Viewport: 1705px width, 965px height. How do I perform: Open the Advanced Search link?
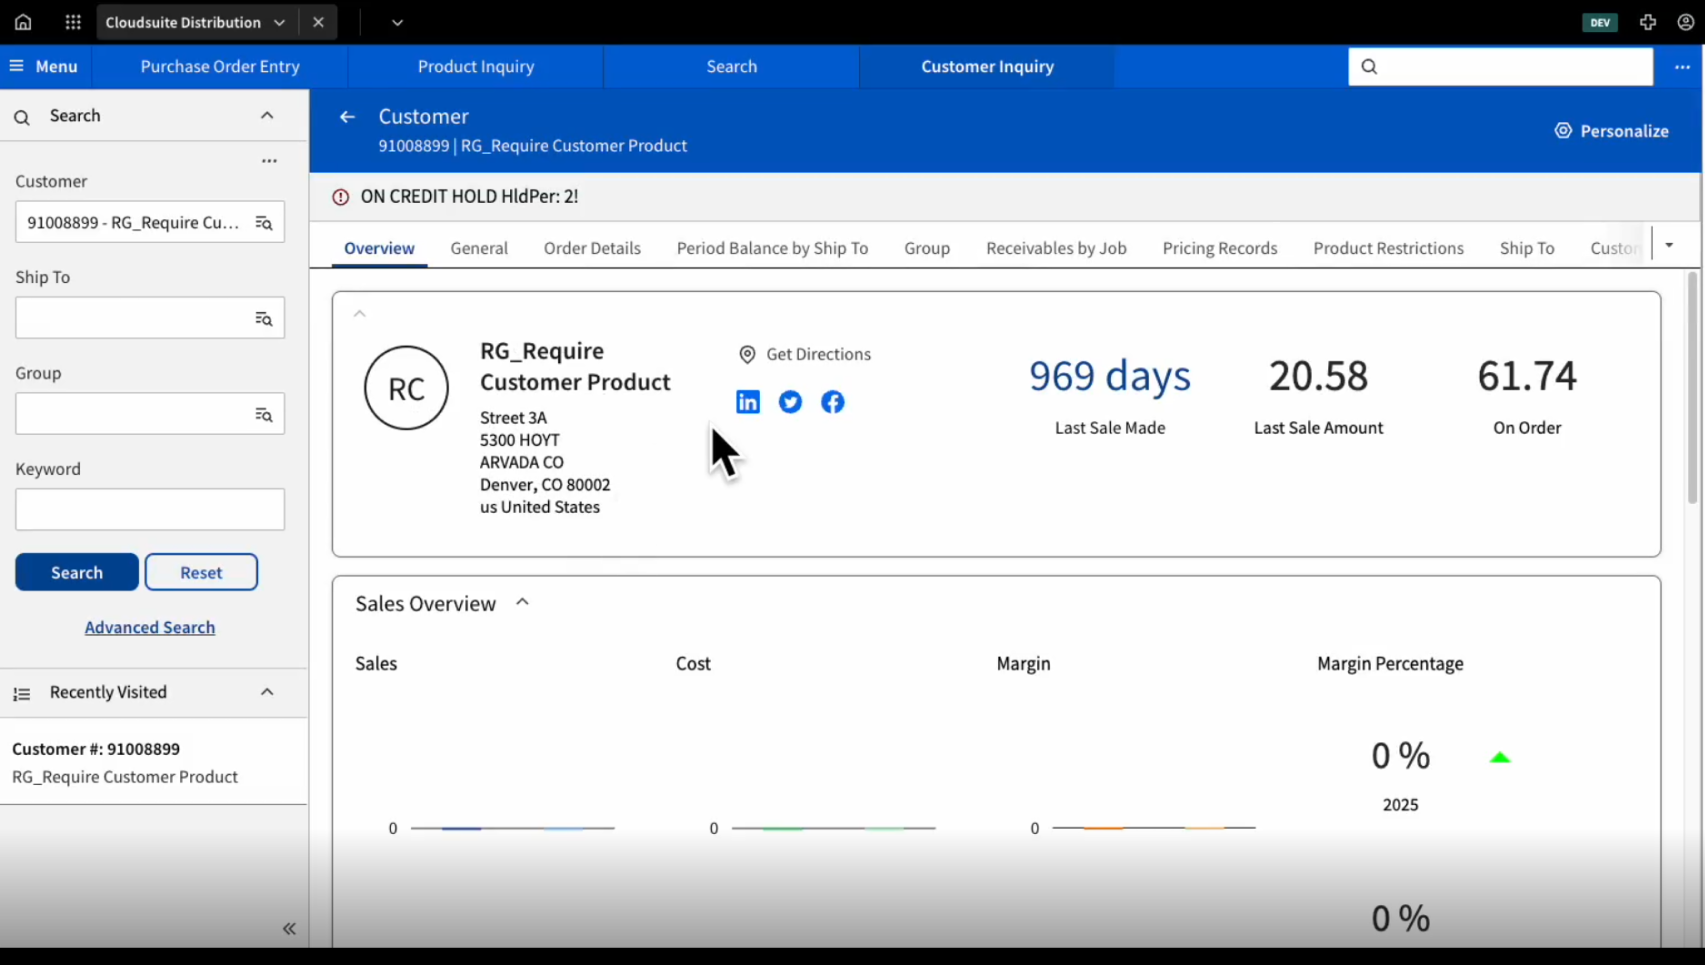[150, 627]
